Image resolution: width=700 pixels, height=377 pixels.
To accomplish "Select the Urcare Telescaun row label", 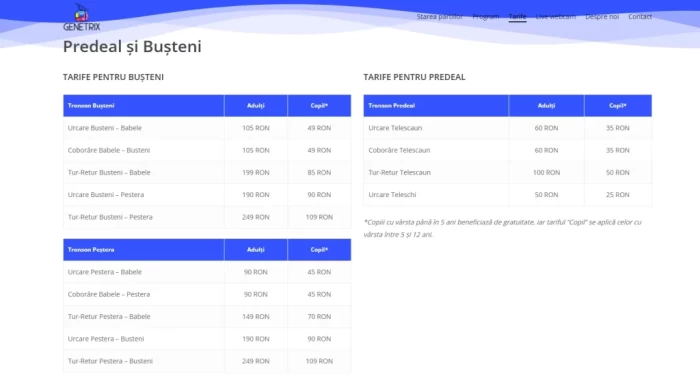I will 395,128.
